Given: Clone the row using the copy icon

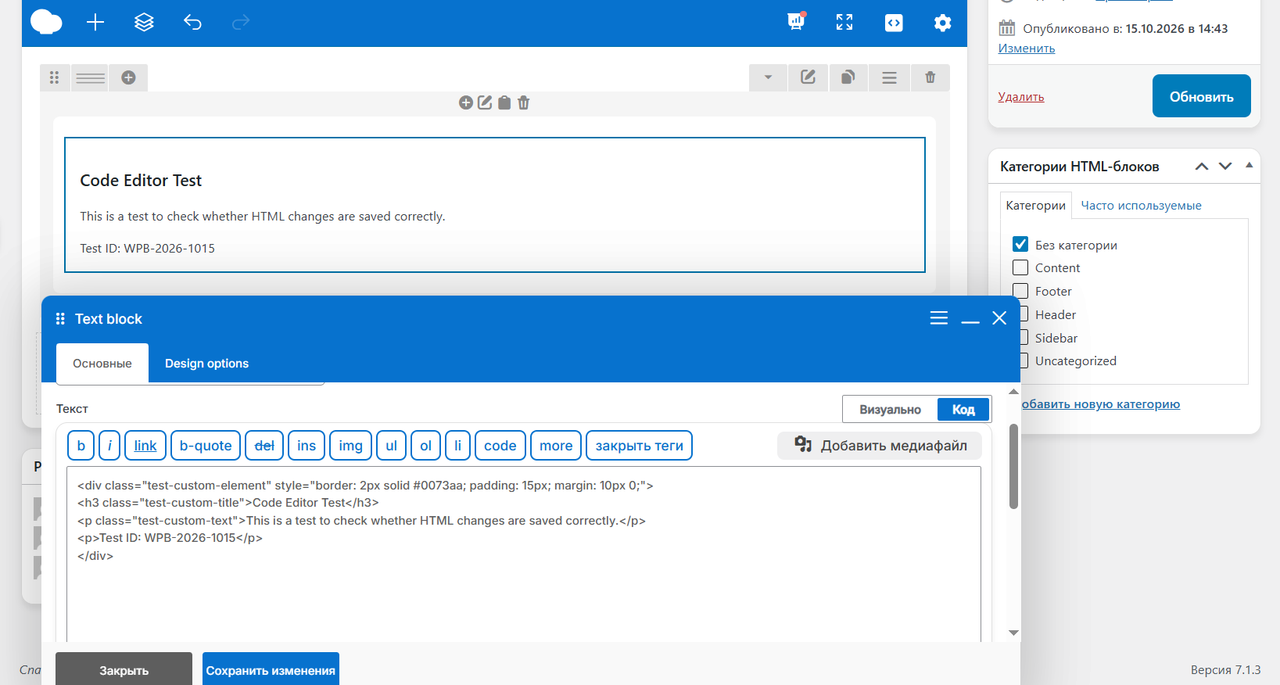Looking at the screenshot, I should point(848,77).
